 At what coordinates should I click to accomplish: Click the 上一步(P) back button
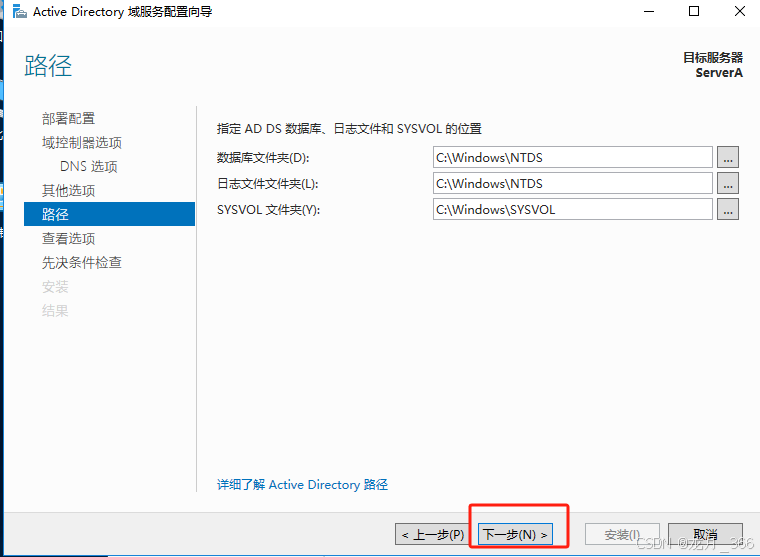point(432,535)
